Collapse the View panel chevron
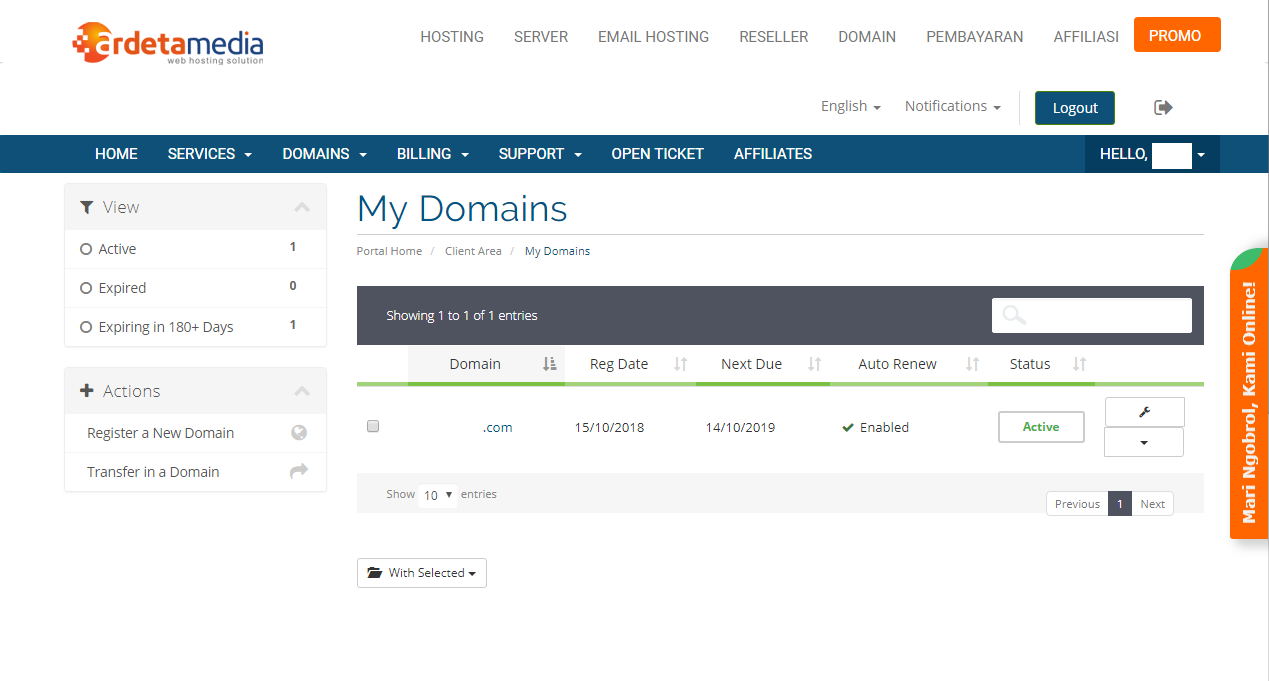Screen dimensions: 1269x681 click(x=302, y=207)
